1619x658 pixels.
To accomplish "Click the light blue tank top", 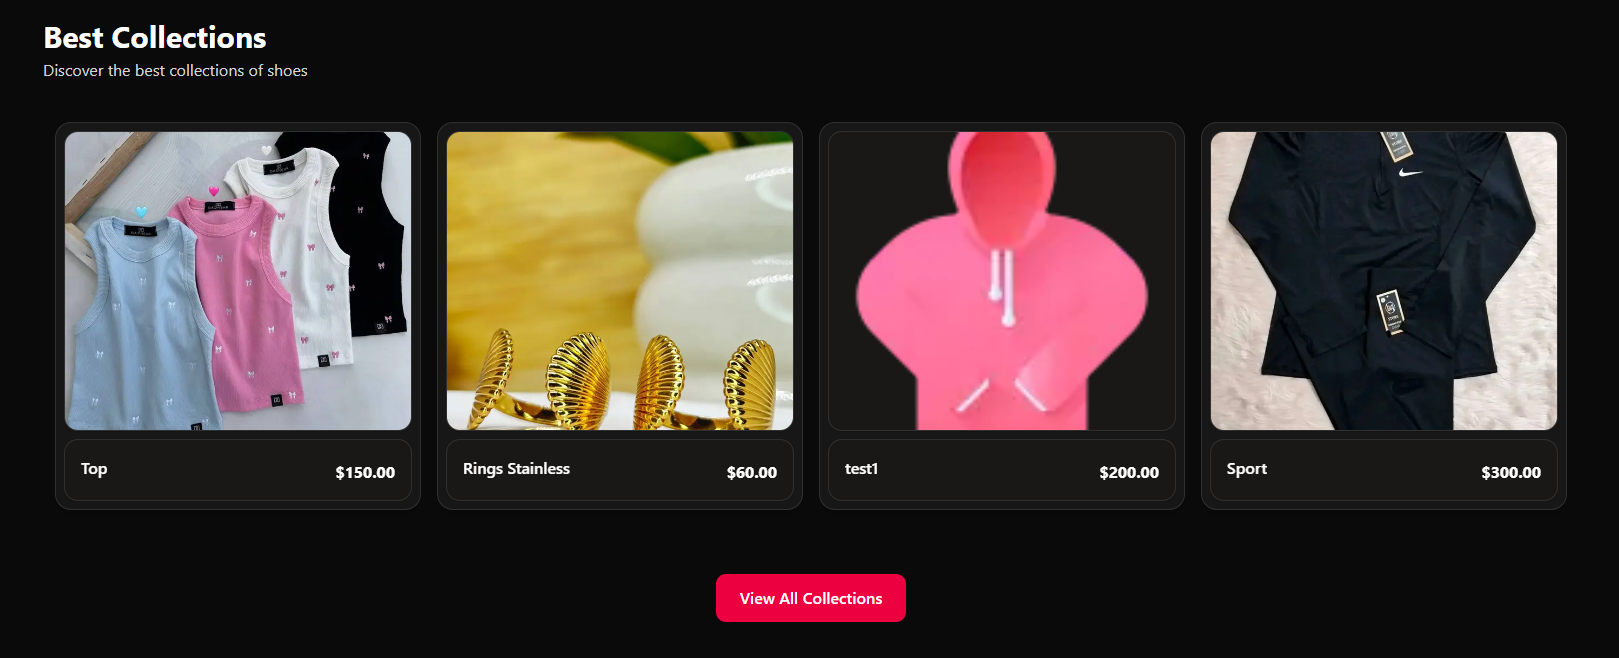I will click(140, 320).
